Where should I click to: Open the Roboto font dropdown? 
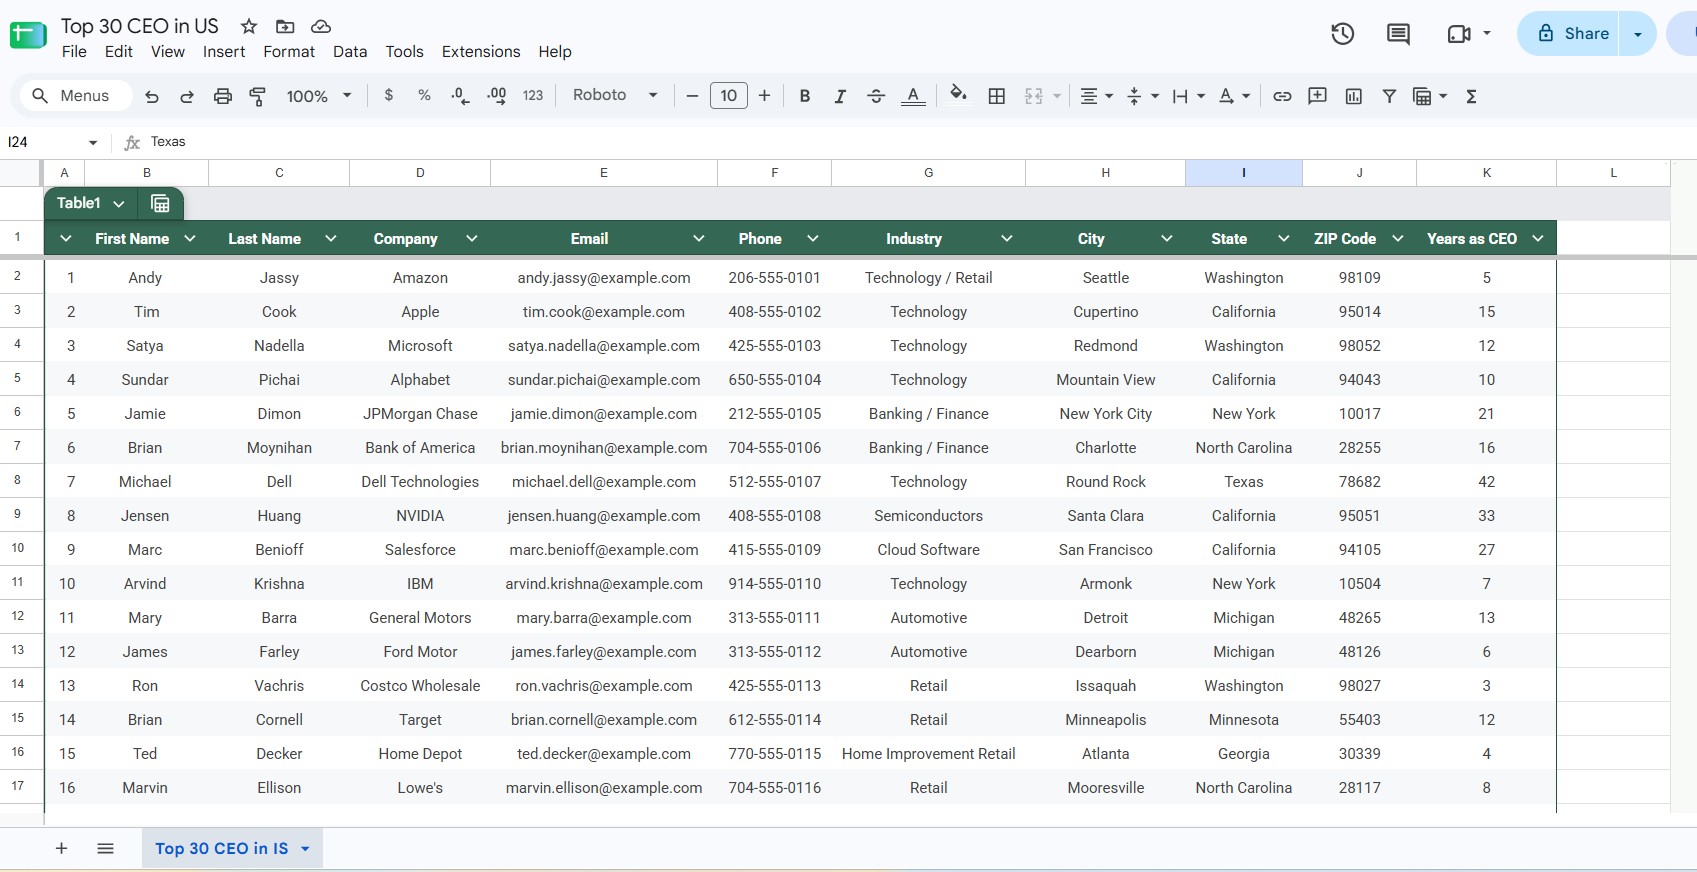tap(615, 95)
